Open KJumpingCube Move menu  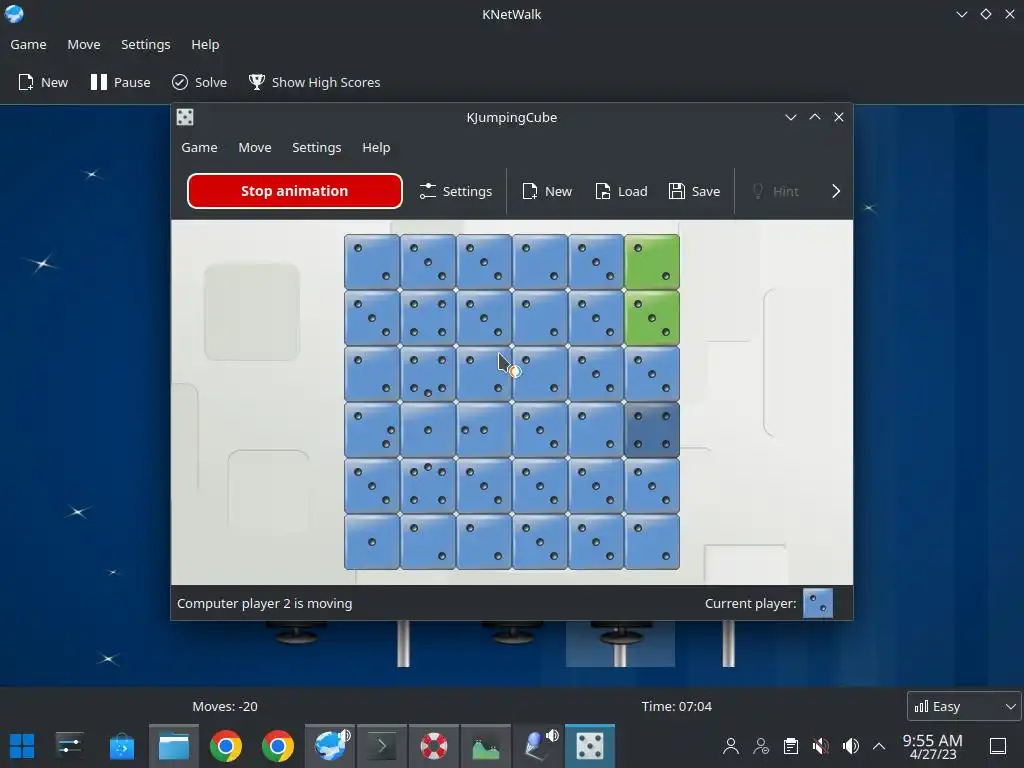coord(255,148)
